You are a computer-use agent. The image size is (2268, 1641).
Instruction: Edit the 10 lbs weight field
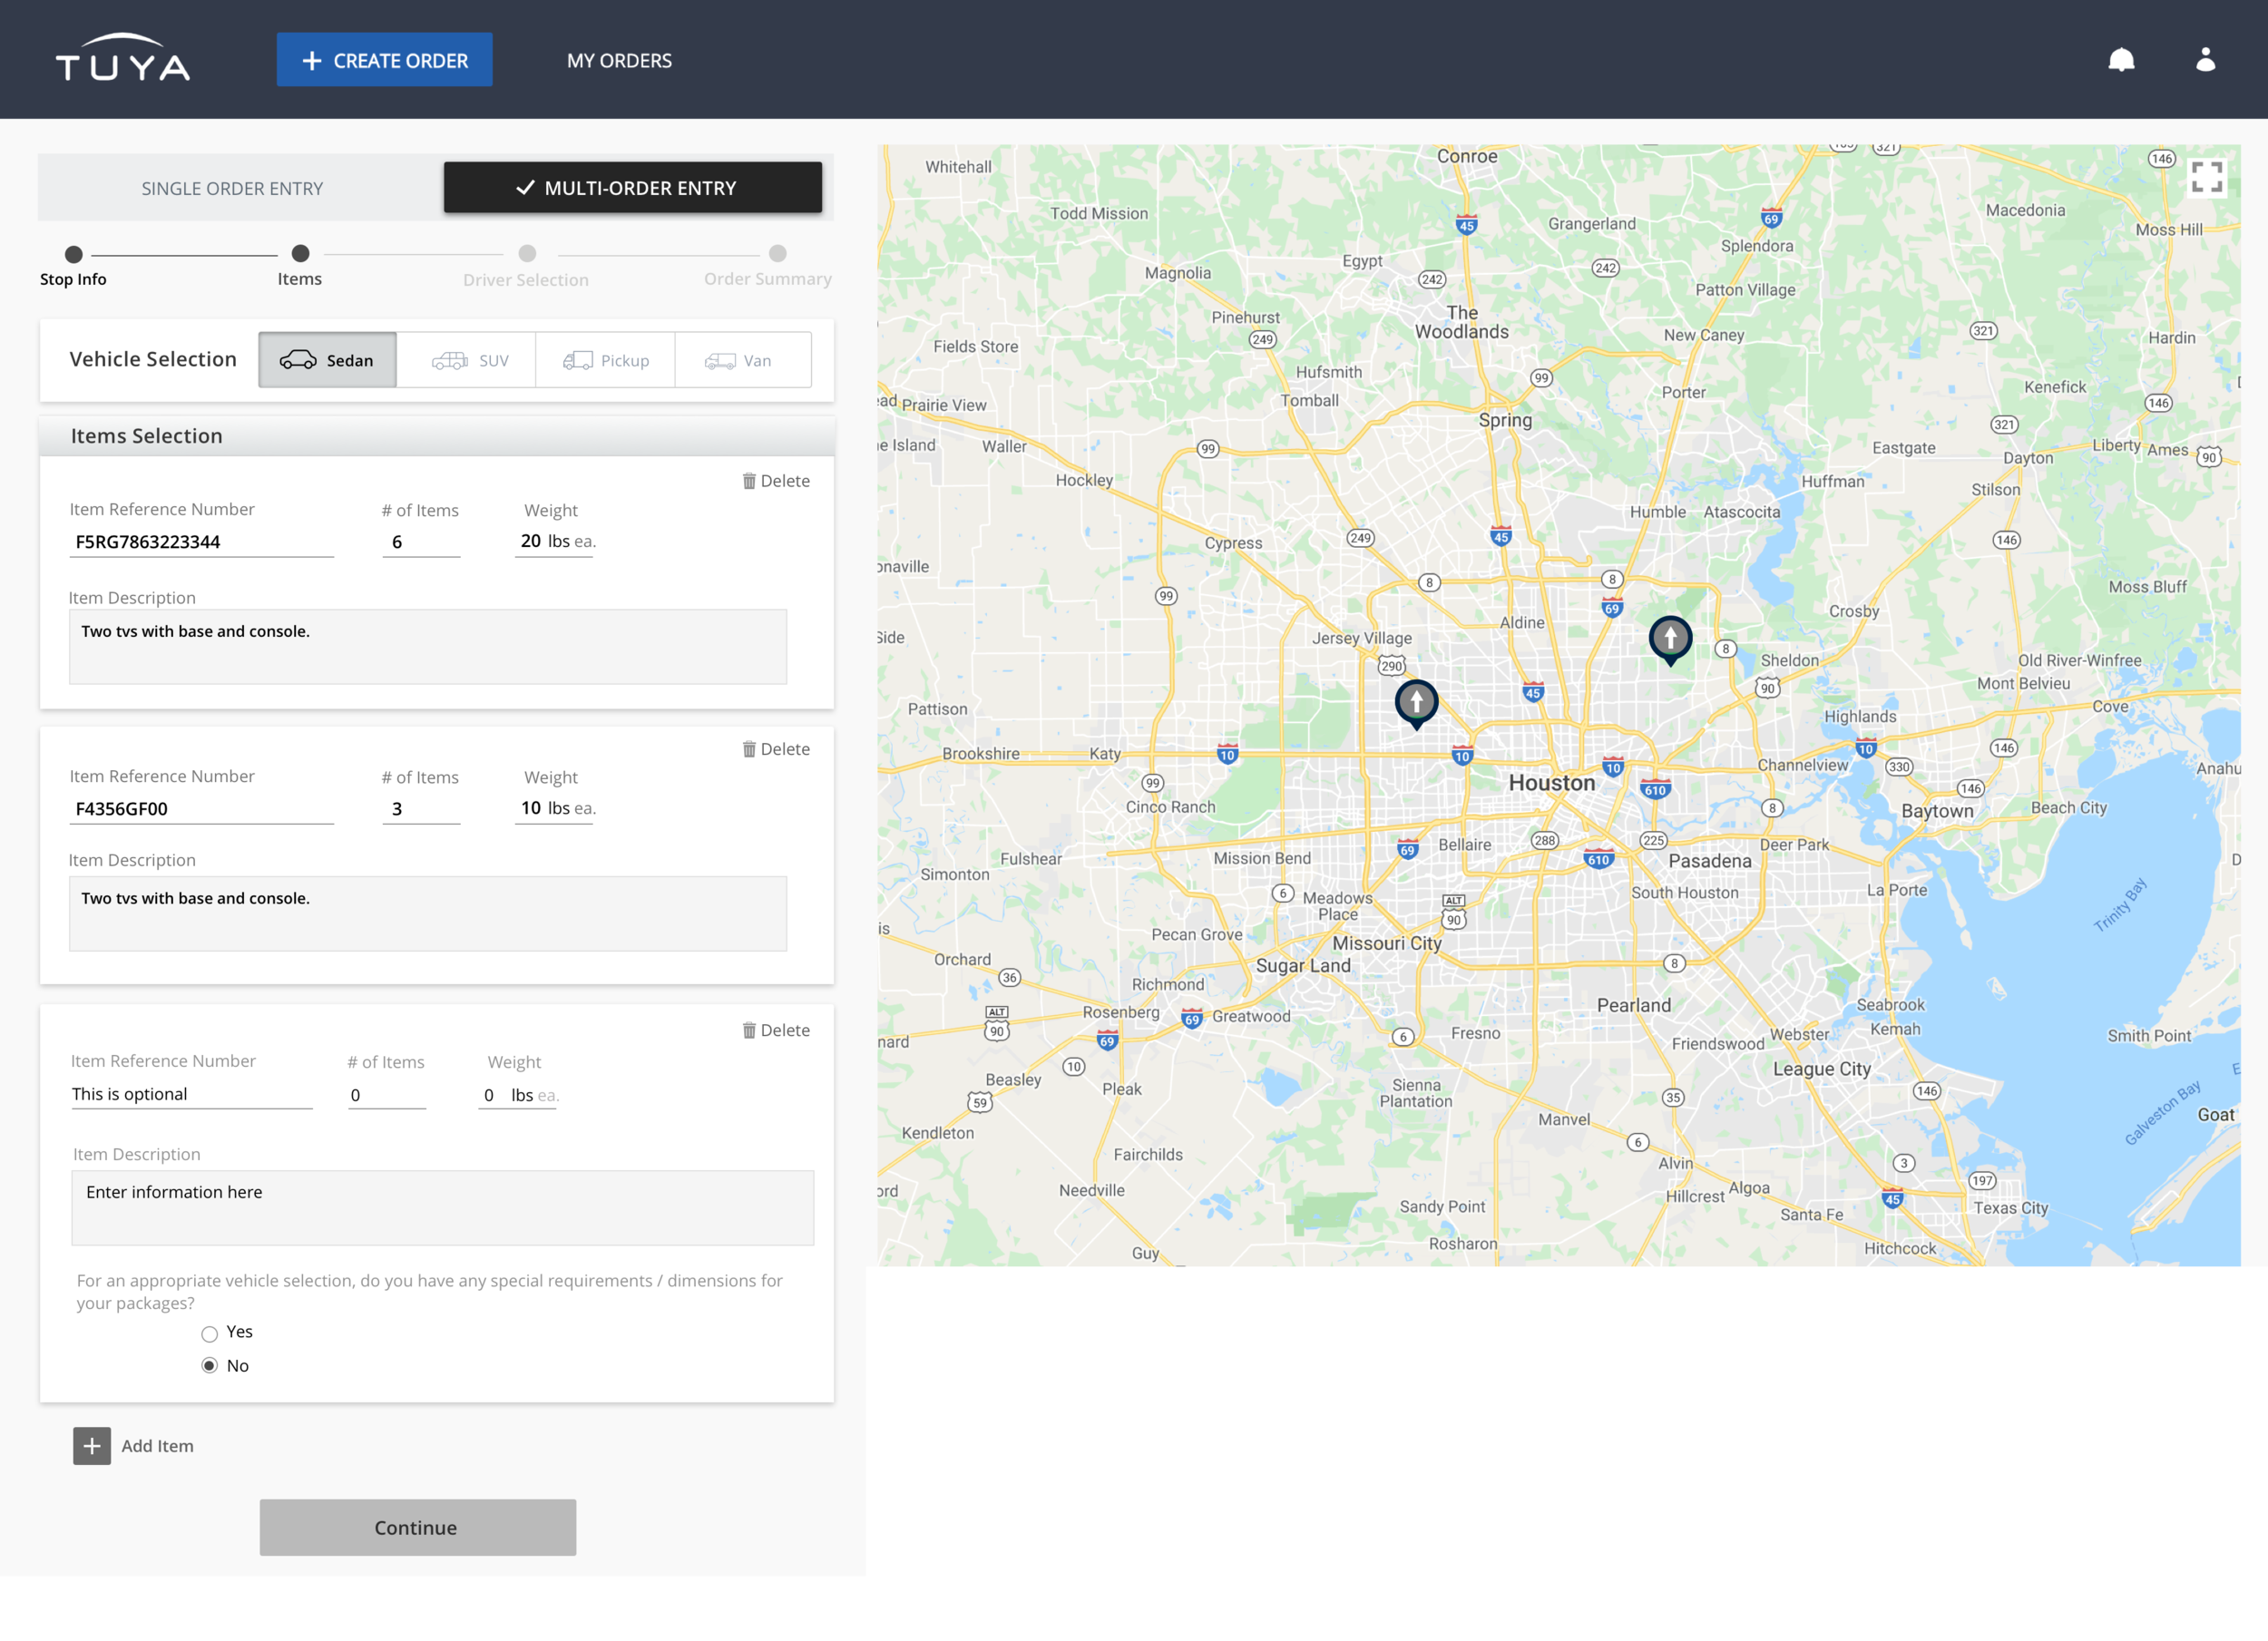point(555,808)
